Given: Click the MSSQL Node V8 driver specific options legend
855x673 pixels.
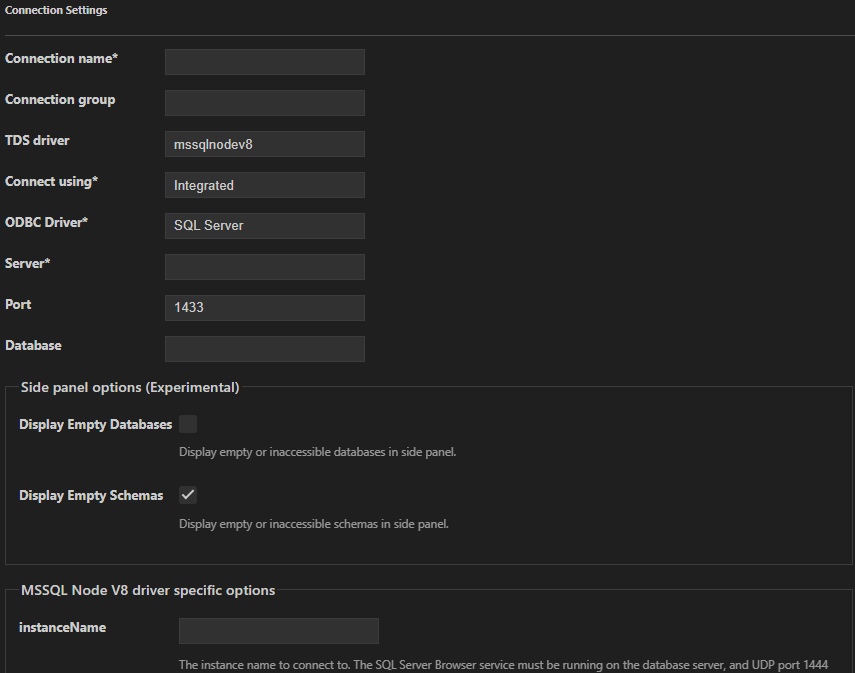Looking at the screenshot, I should 148,590.
